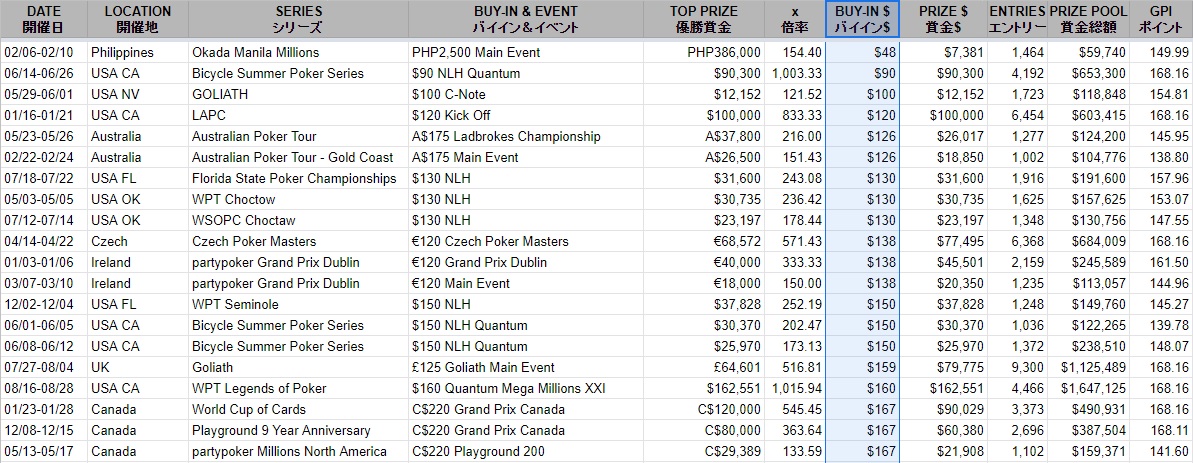Click the DATE column header
The width and height of the screenshot is (1193, 463).
[x=43, y=19]
